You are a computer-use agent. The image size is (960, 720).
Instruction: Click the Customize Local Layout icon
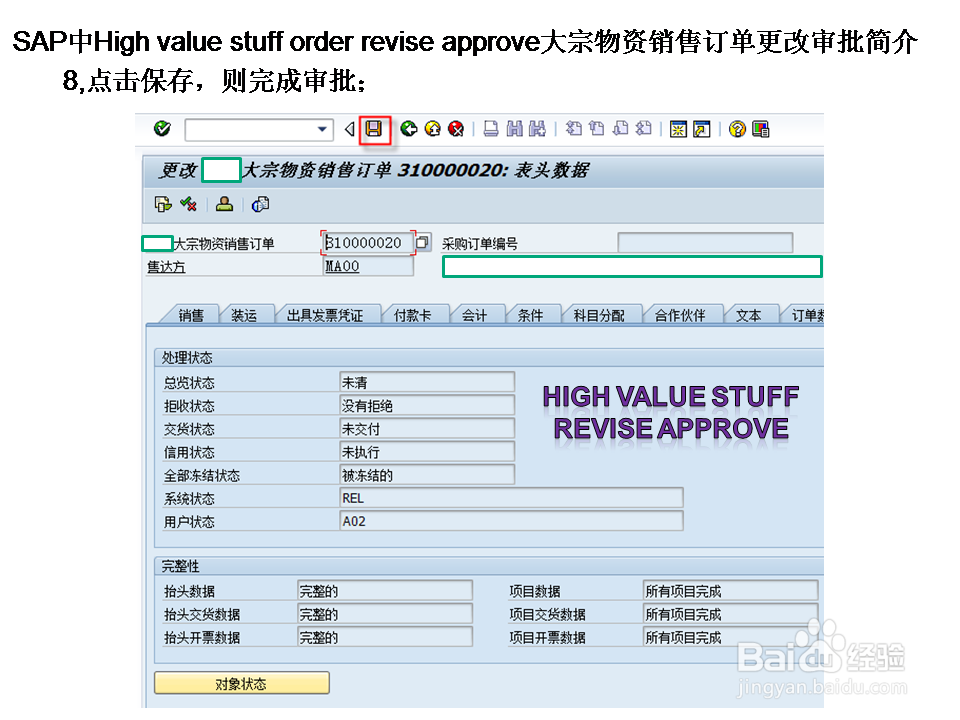761,129
